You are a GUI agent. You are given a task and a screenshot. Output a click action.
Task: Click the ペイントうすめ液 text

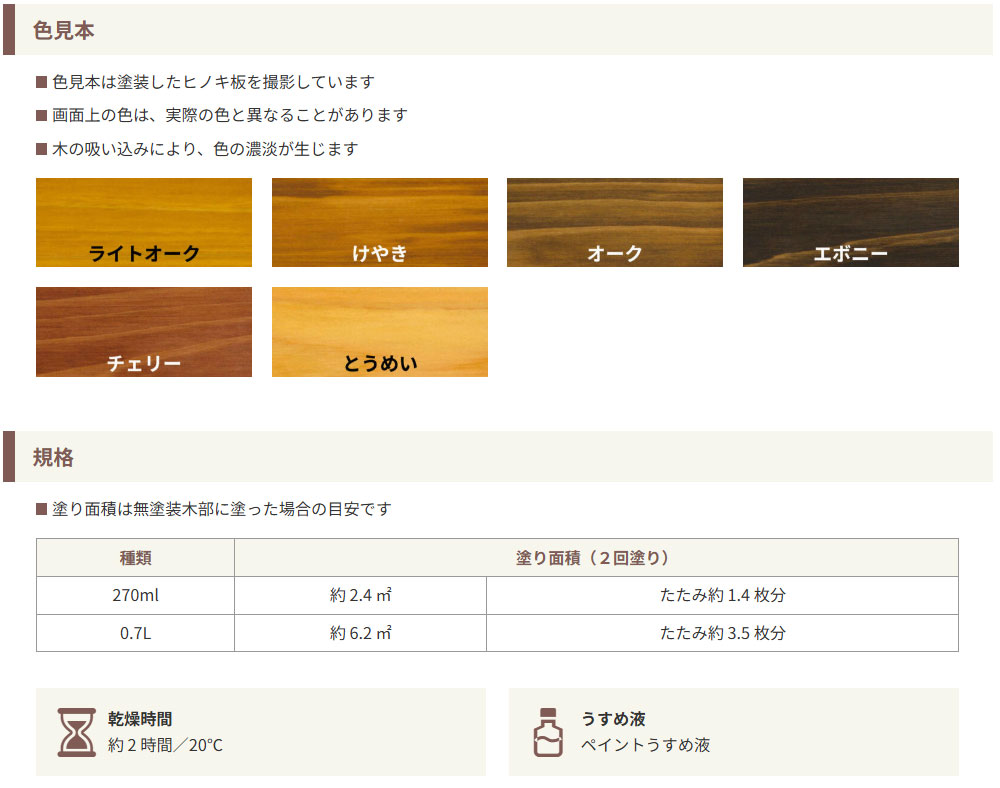[x=645, y=745]
